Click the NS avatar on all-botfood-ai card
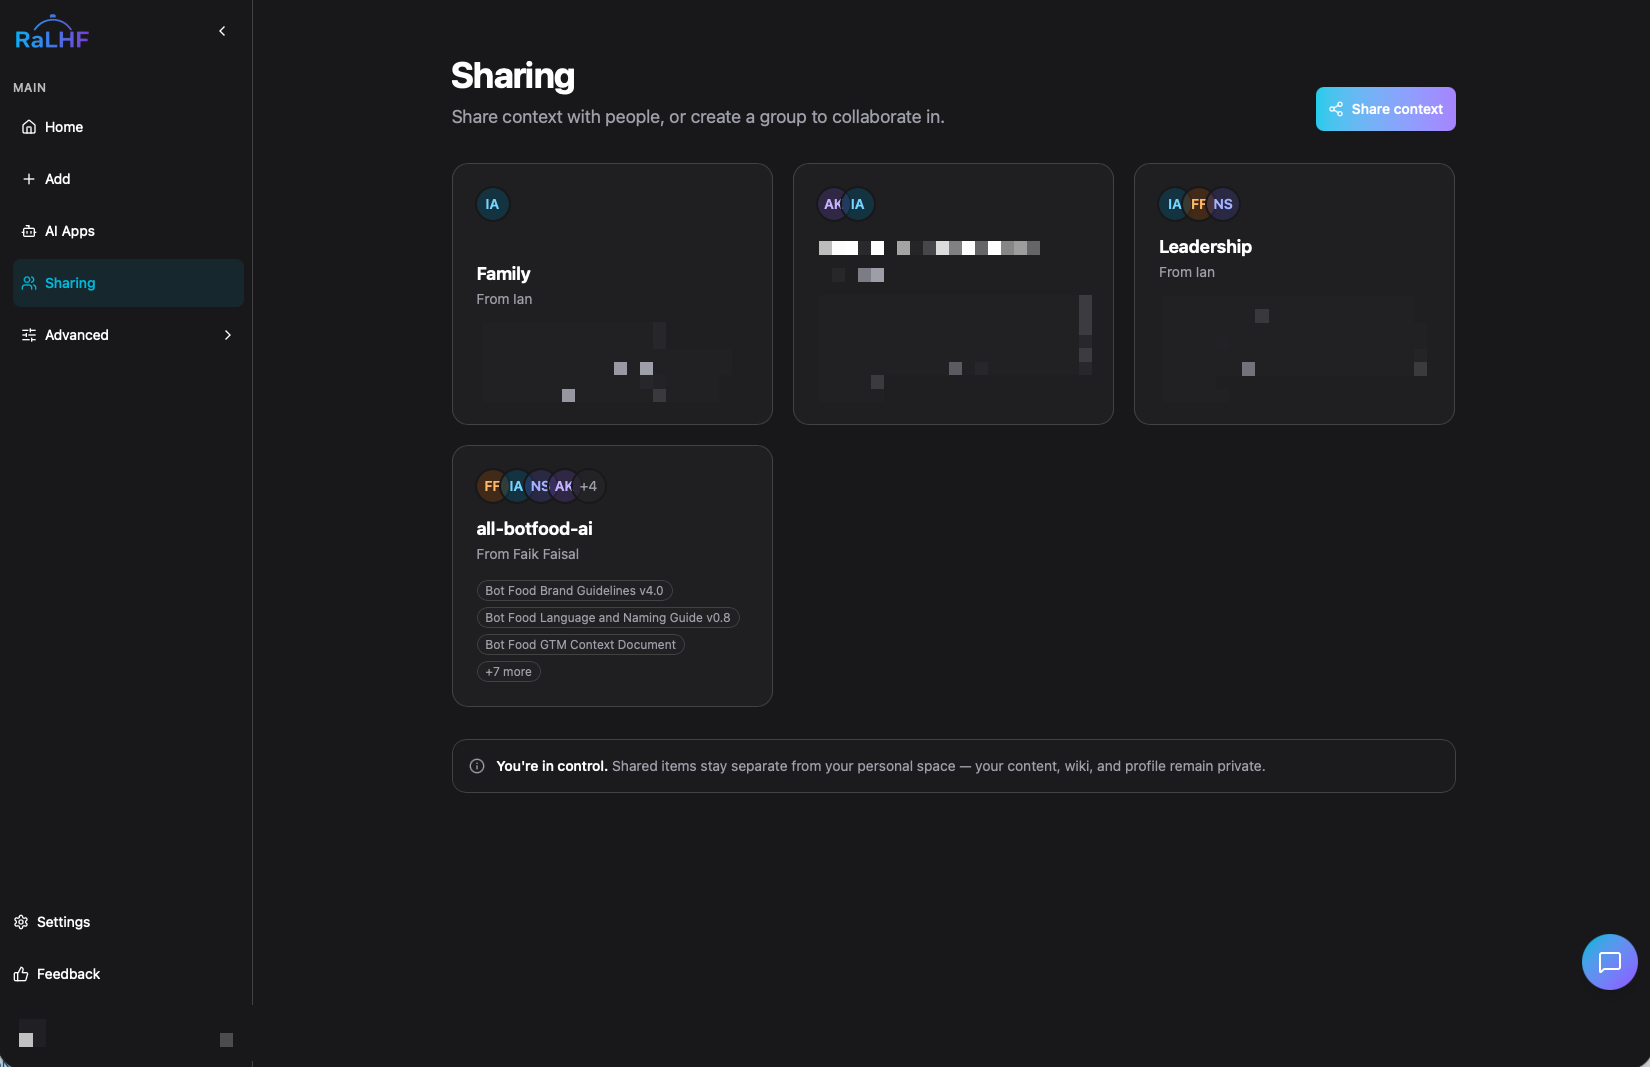The height and width of the screenshot is (1067, 1650). point(539,486)
